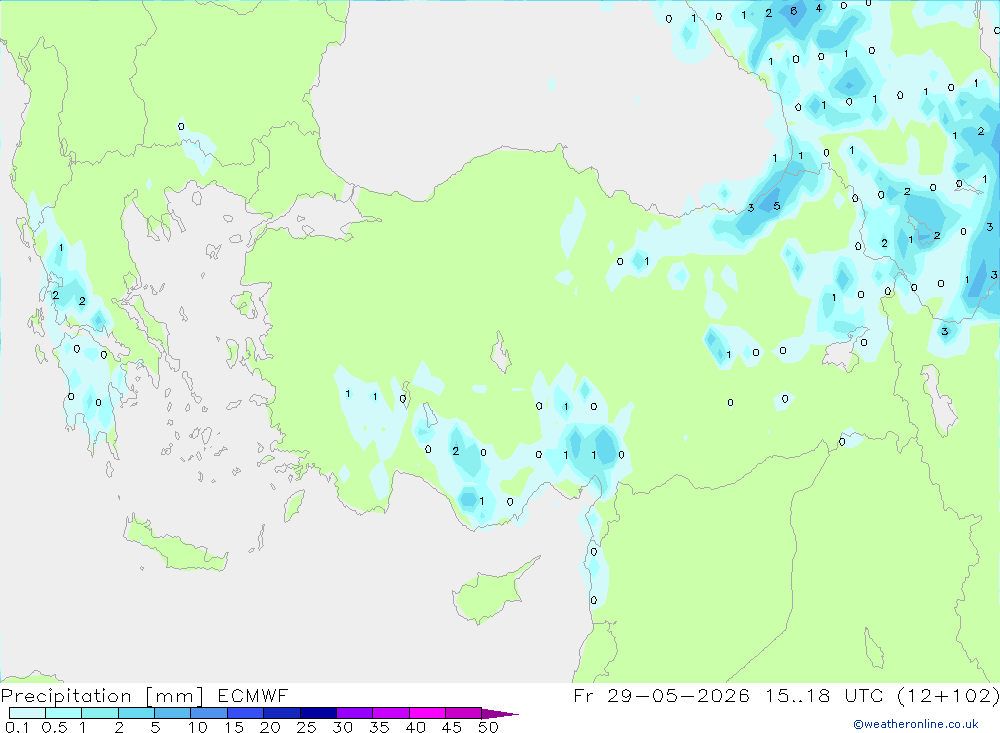Click the '0.1' legend scale label
The image size is (1000, 733).
coord(17,727)
